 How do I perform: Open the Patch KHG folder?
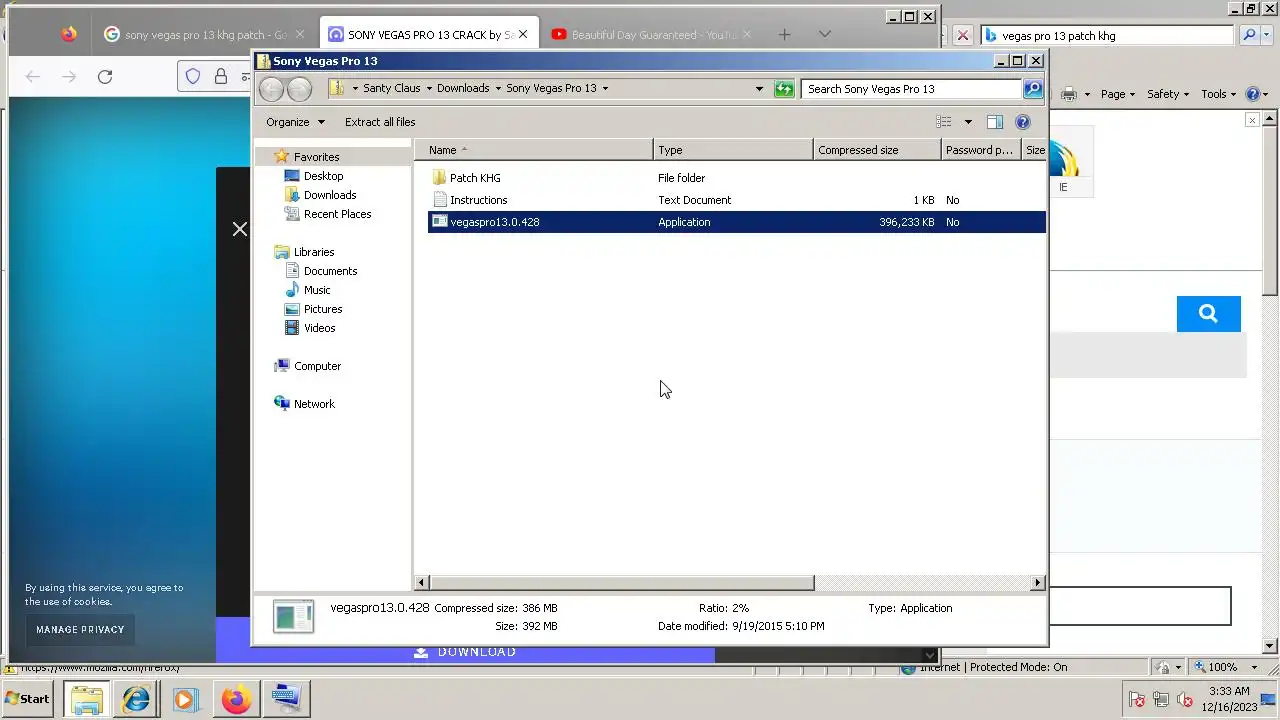pyautogui.click(x=475, y=178)
